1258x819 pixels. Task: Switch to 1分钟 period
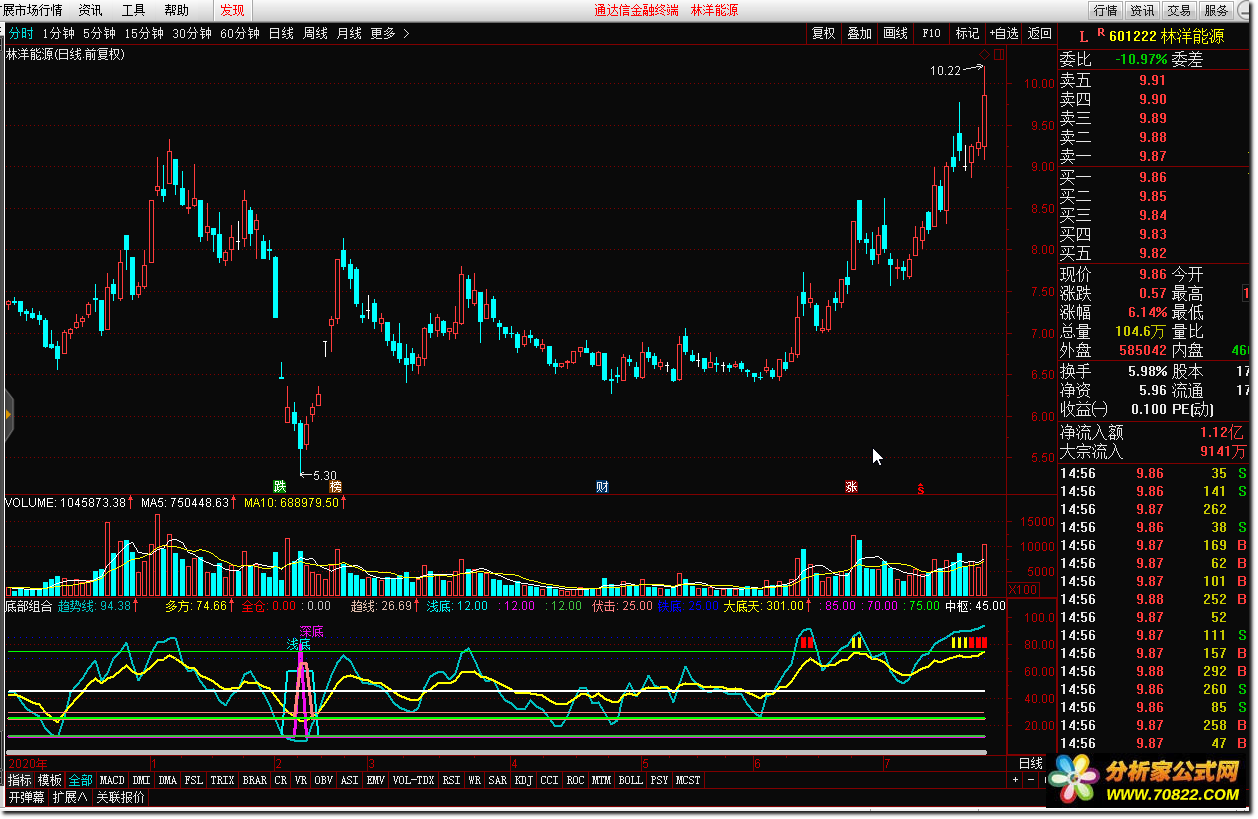point(58,33)
